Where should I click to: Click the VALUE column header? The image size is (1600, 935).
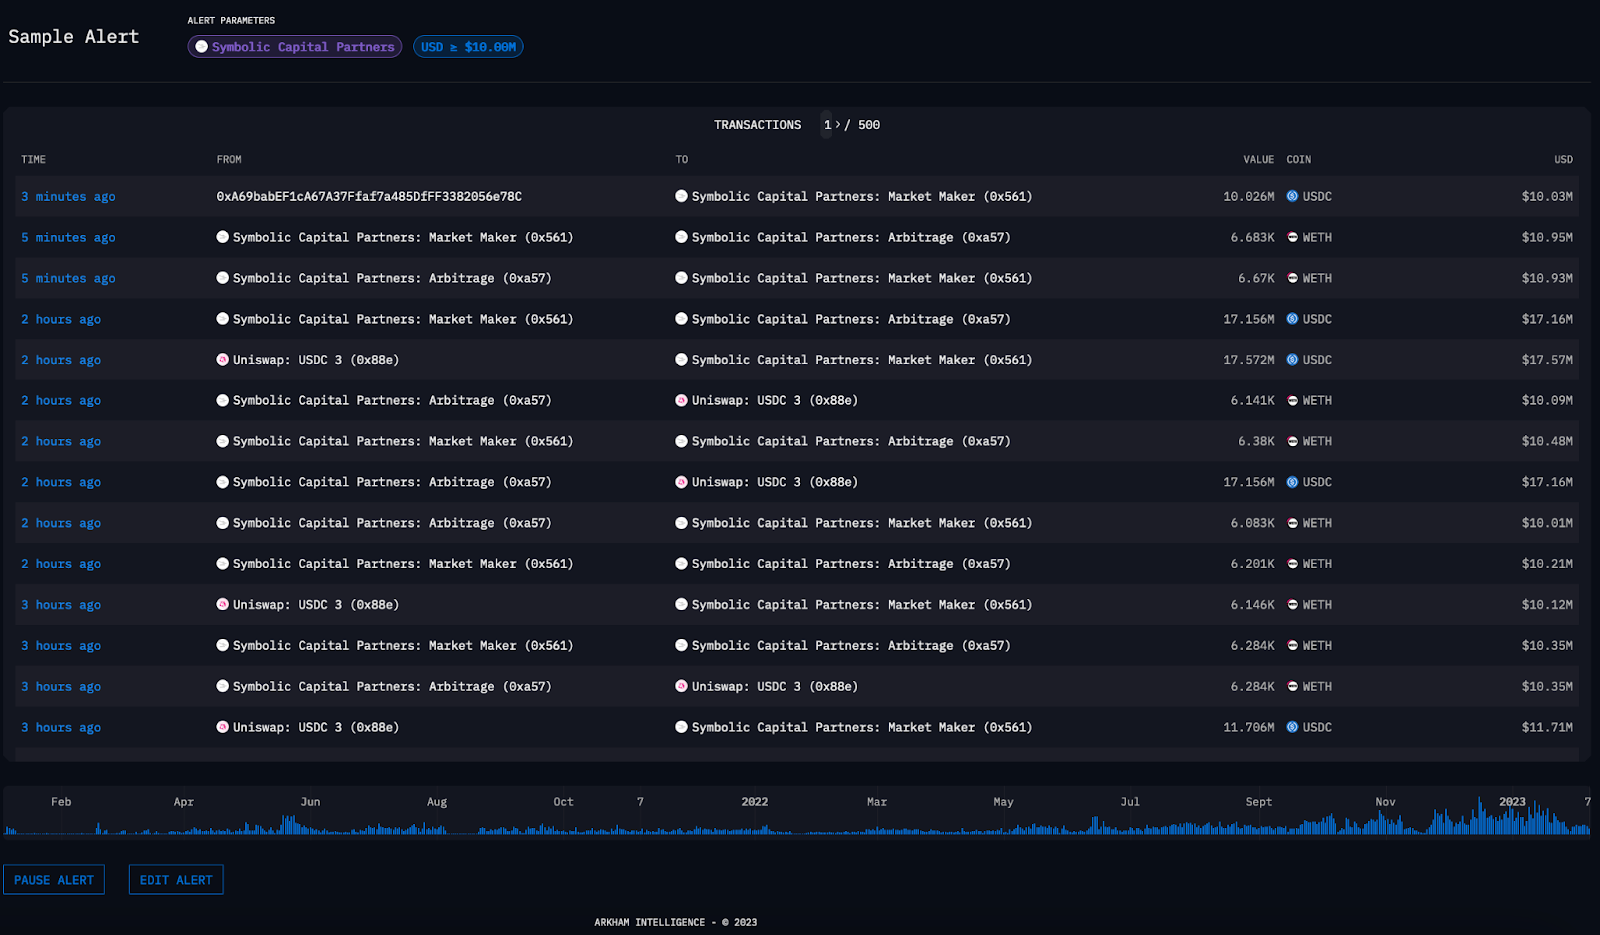(1259, 160)
